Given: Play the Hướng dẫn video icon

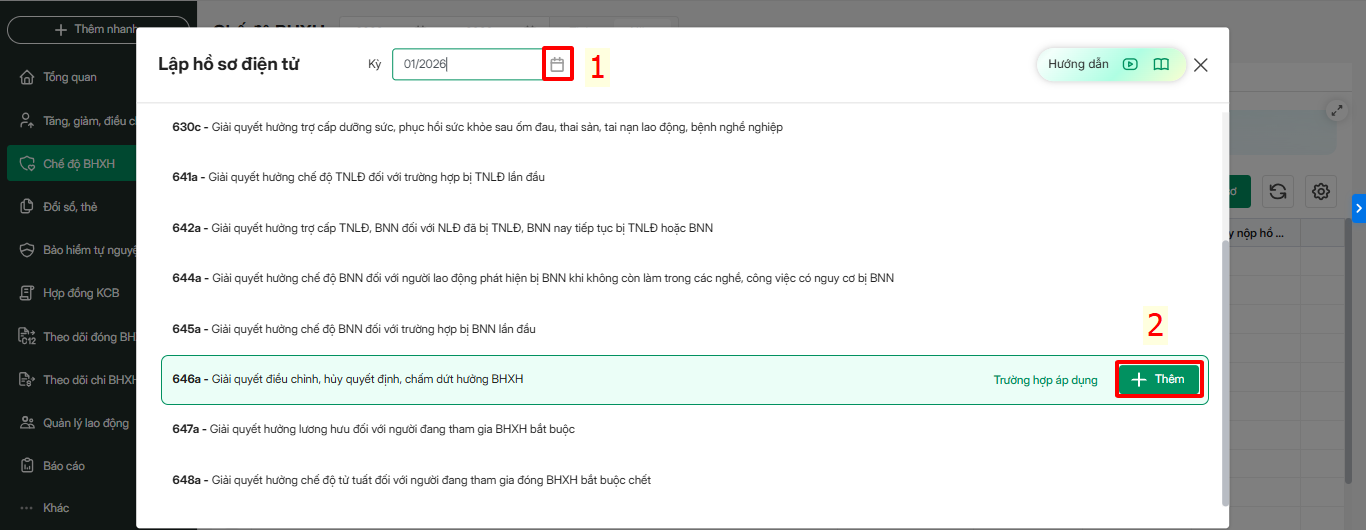Looking at the screenshot, I should (1130, 64).
